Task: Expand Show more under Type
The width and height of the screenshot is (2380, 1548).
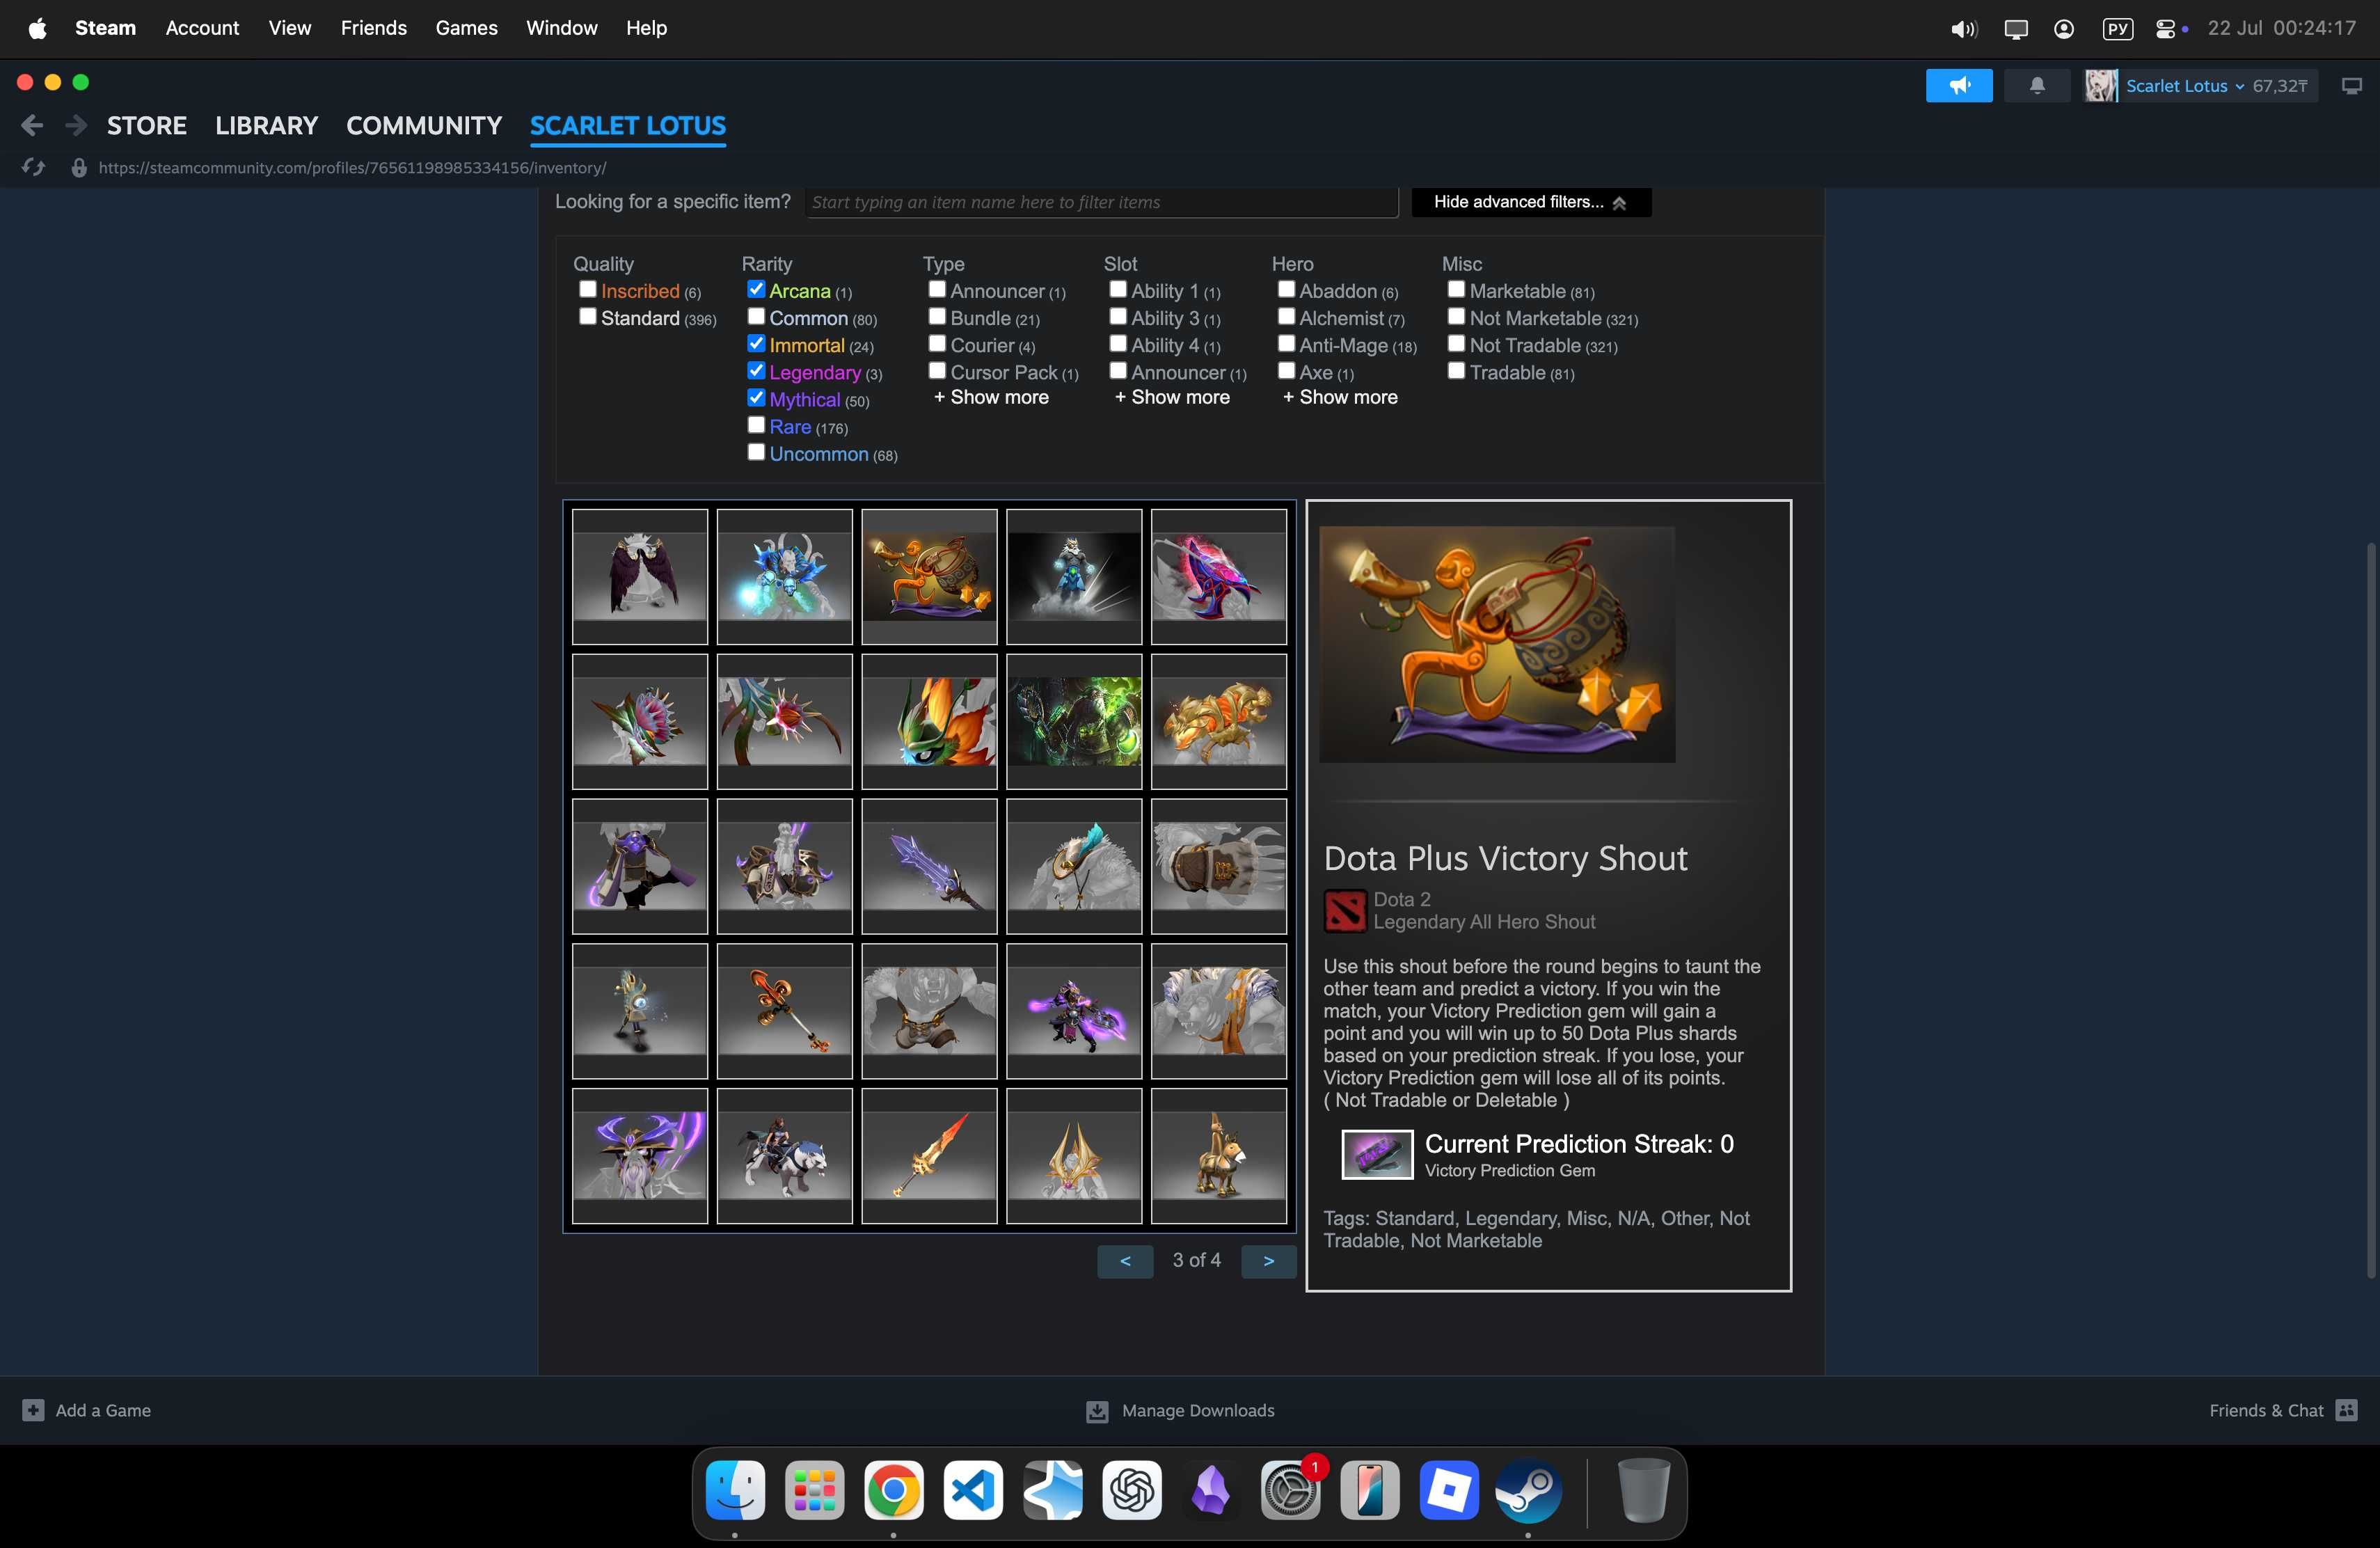Action: coord(991,398)
